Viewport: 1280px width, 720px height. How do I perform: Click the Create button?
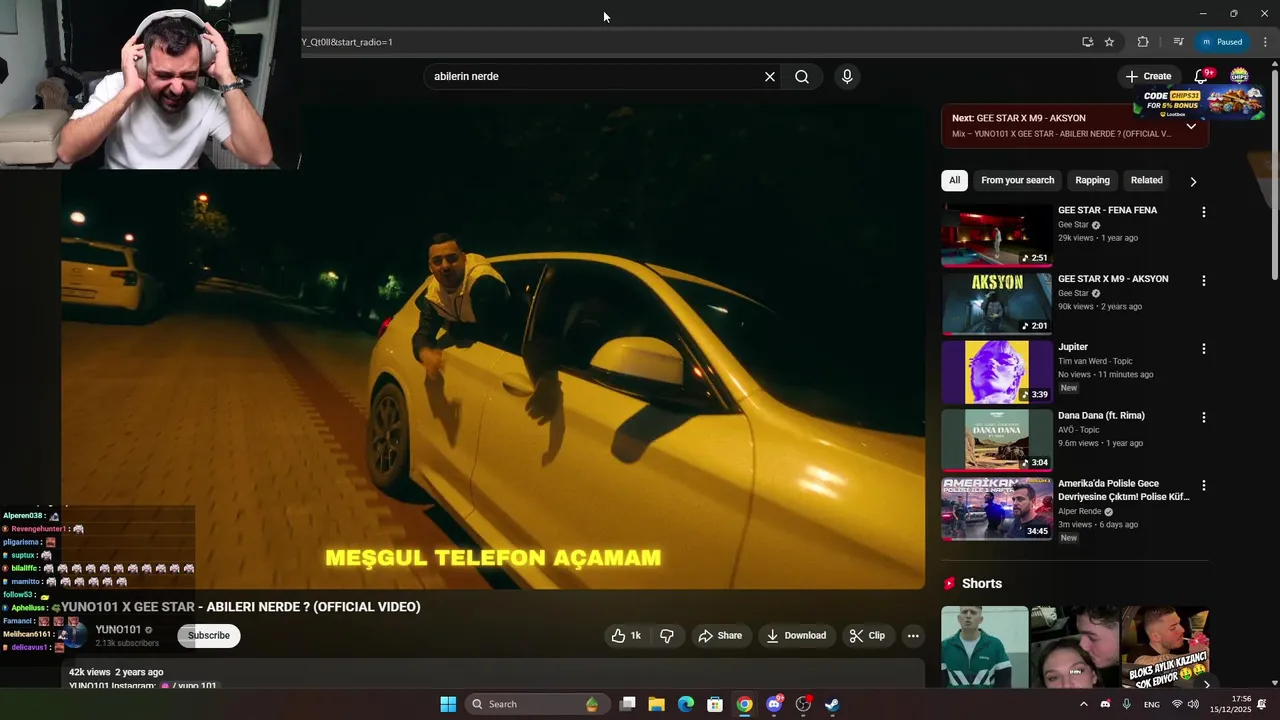pos(1148,76)
